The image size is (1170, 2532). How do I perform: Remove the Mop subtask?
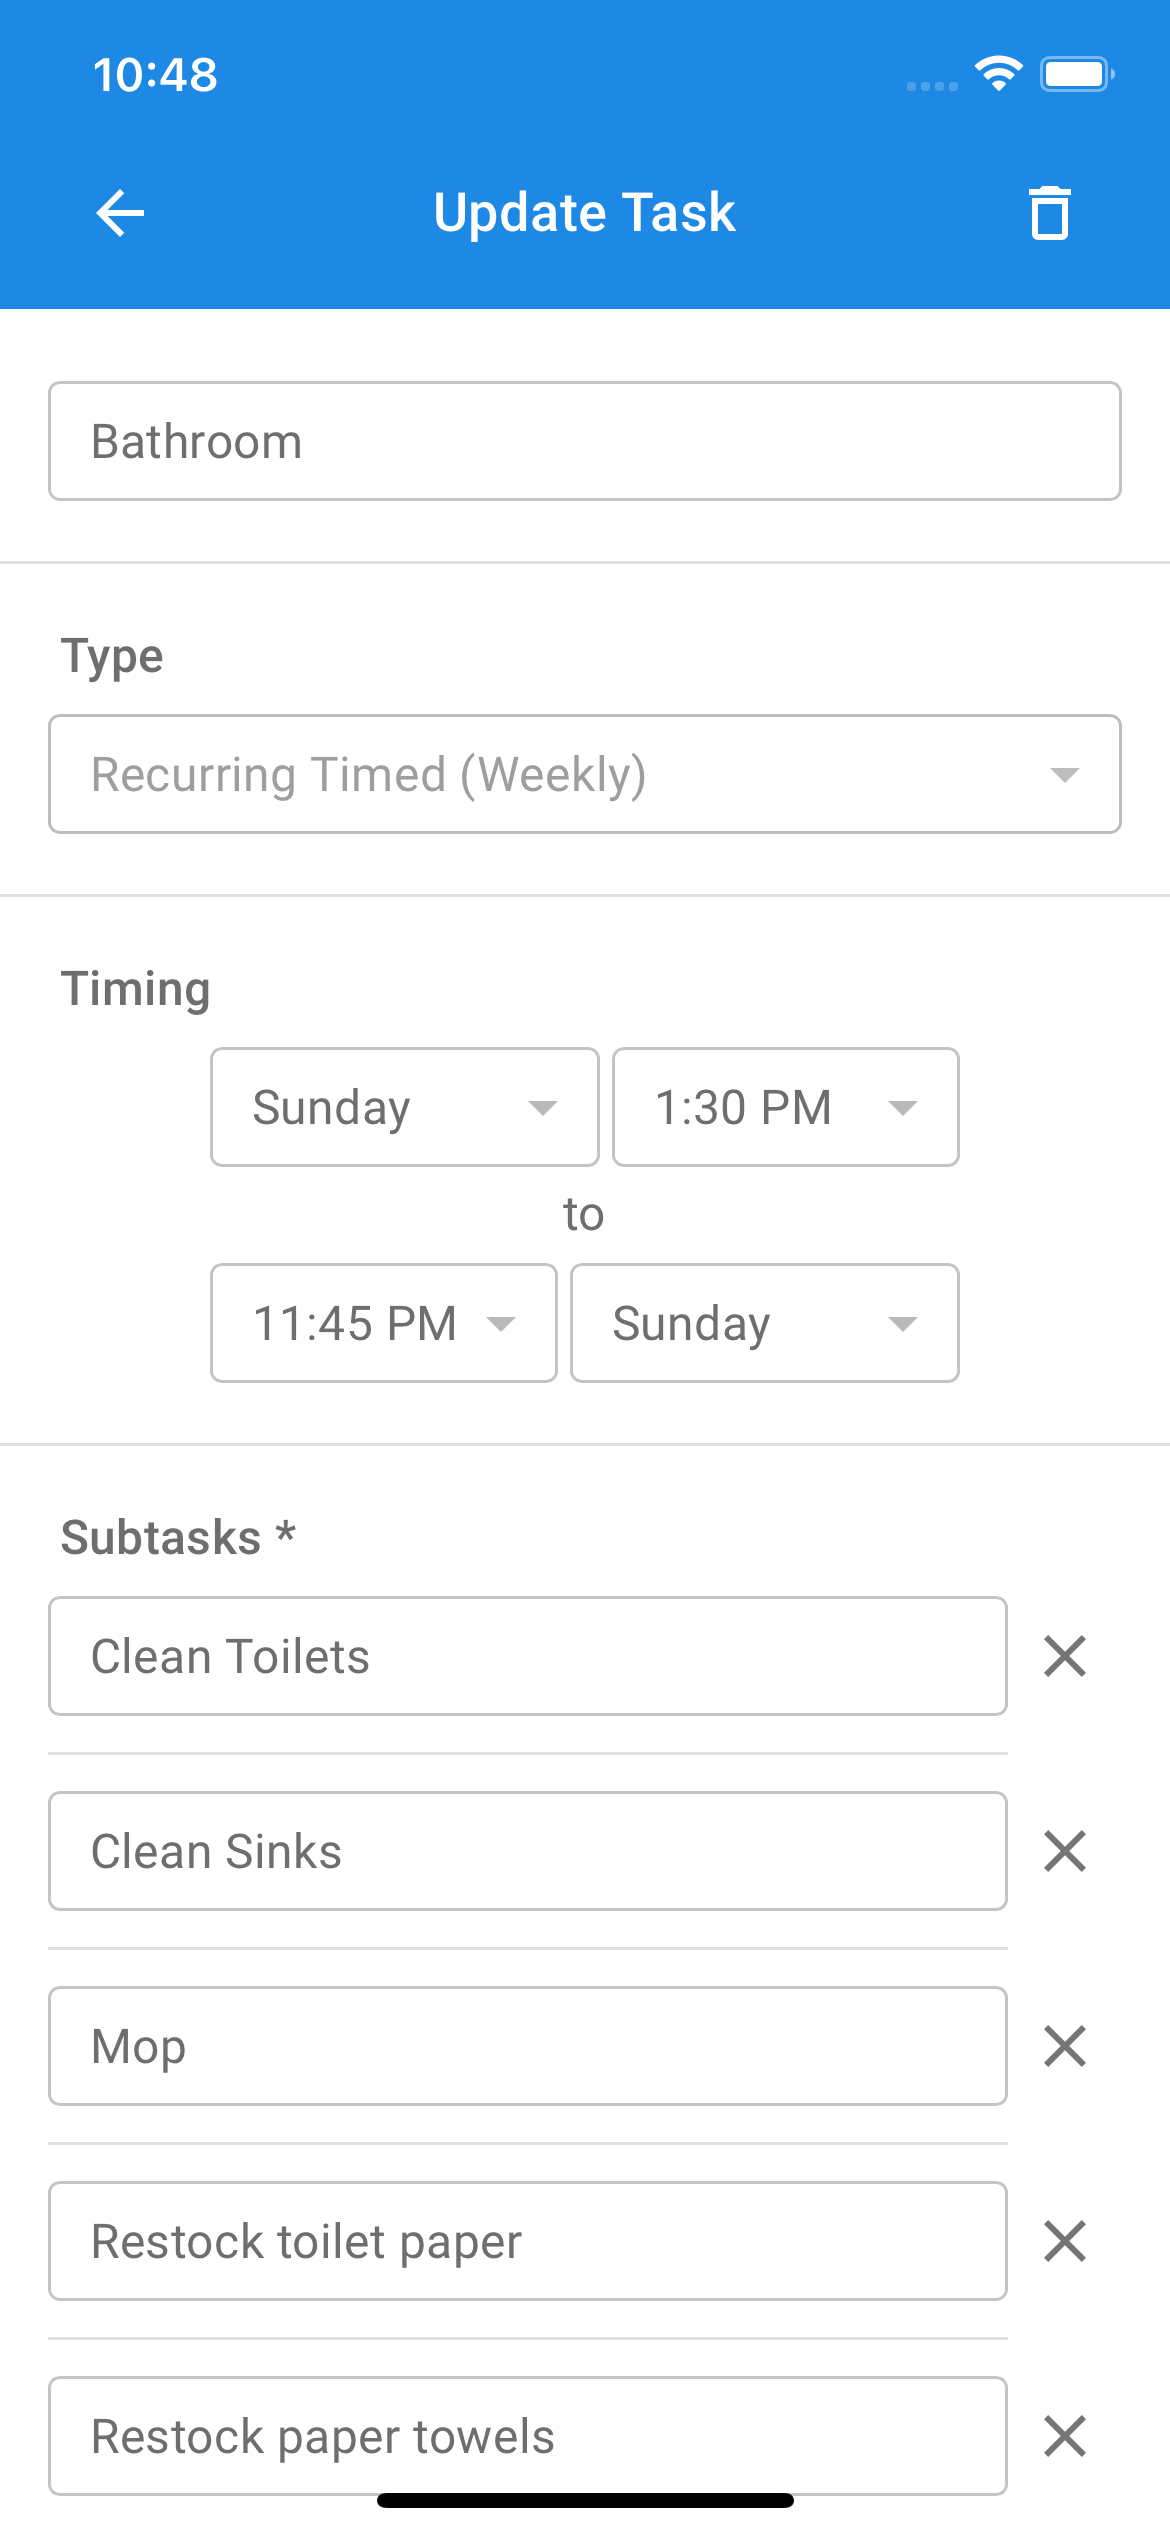tap(1064, 2046)
